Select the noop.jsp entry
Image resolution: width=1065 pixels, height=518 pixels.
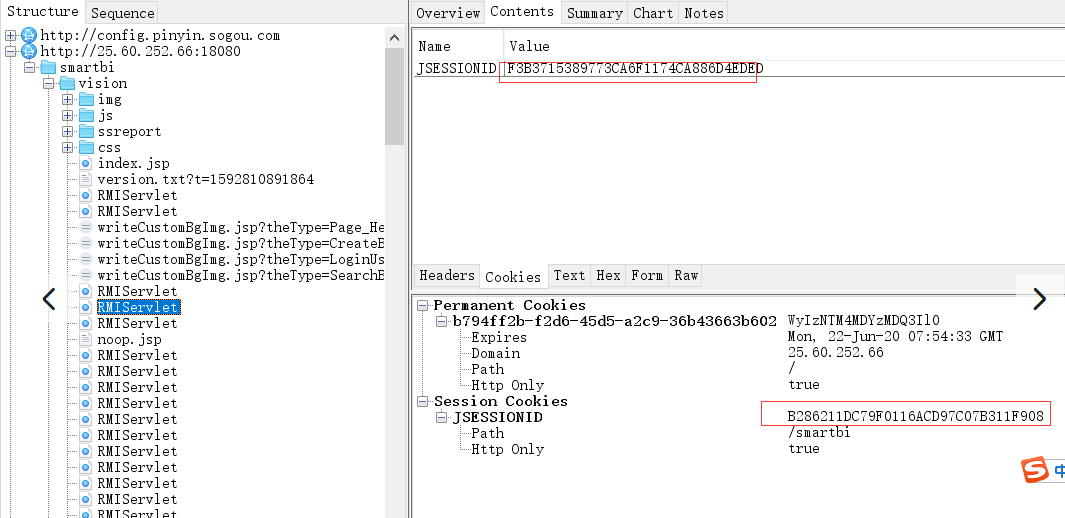[130, 339]
